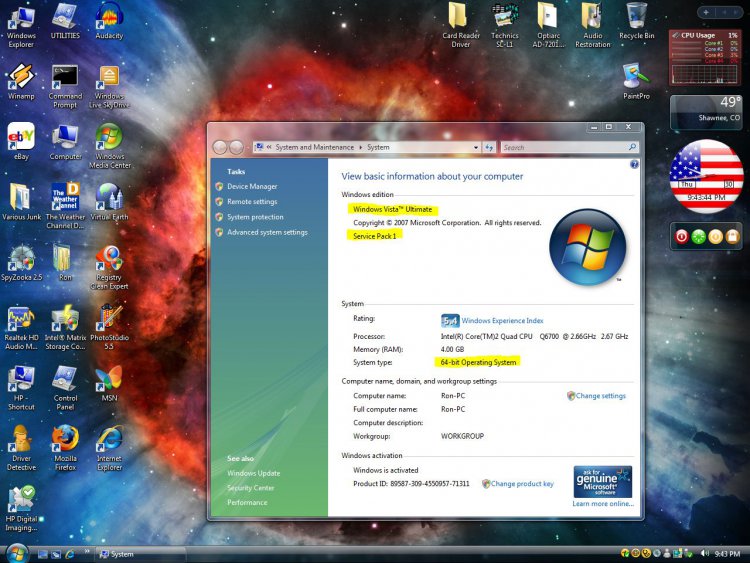Open the PaintPro desktop icon
The width and height of the screenshot is (750, 563).
point(637,81)
